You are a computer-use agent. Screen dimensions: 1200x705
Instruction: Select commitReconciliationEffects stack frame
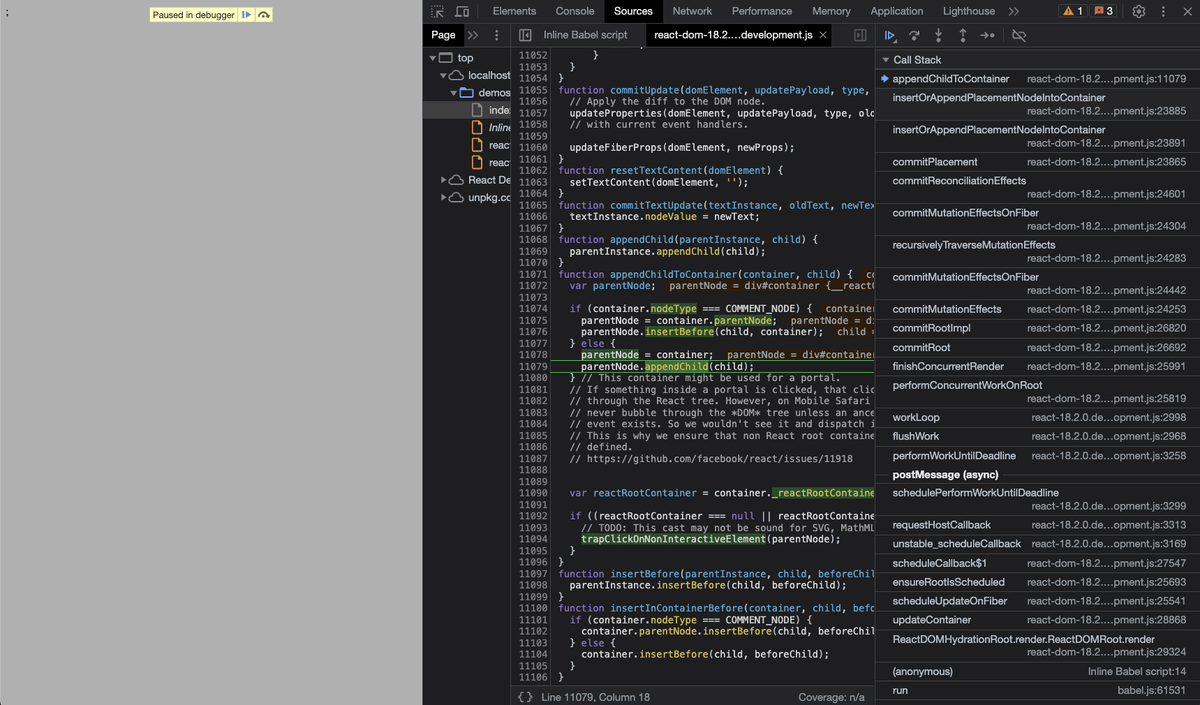click(x=1037, y=187)
